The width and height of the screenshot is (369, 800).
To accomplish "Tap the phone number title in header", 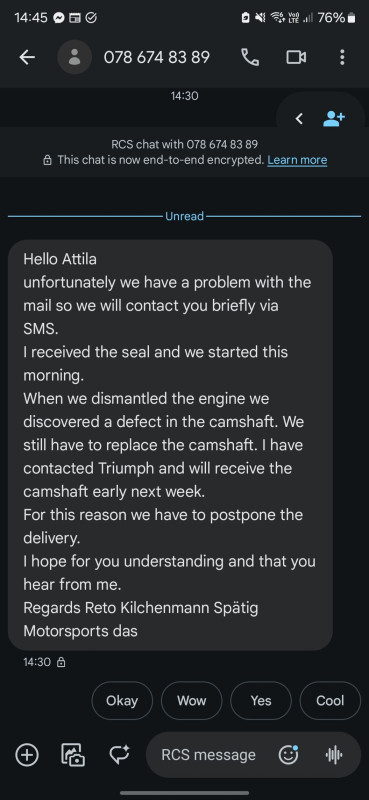I will [157, 57].
